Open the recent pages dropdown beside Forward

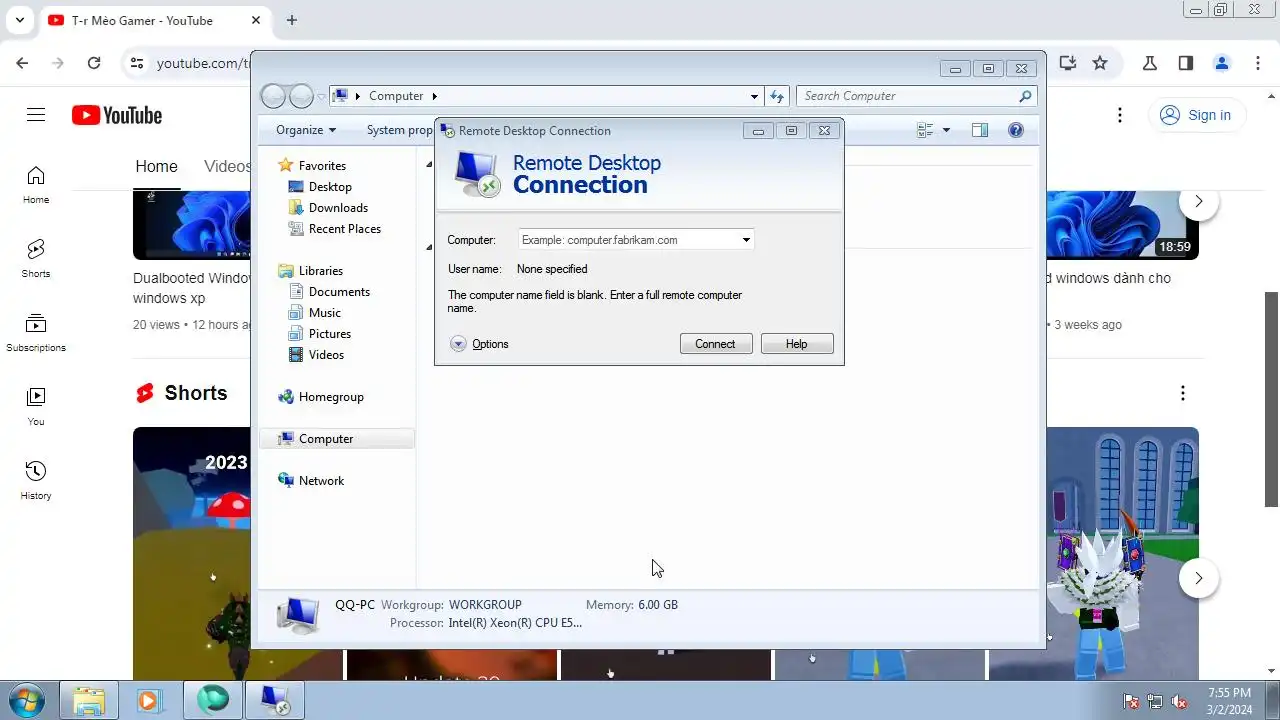[321, 96]
